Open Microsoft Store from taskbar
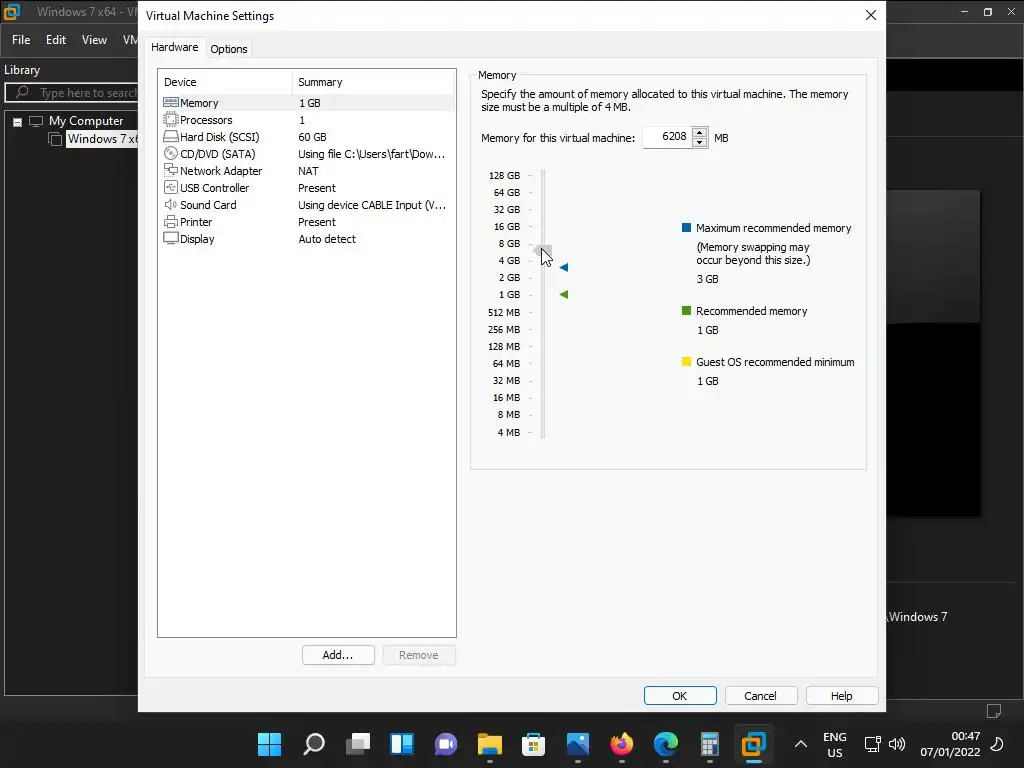This screenshot has width=1024, height=768. [534, 743]
